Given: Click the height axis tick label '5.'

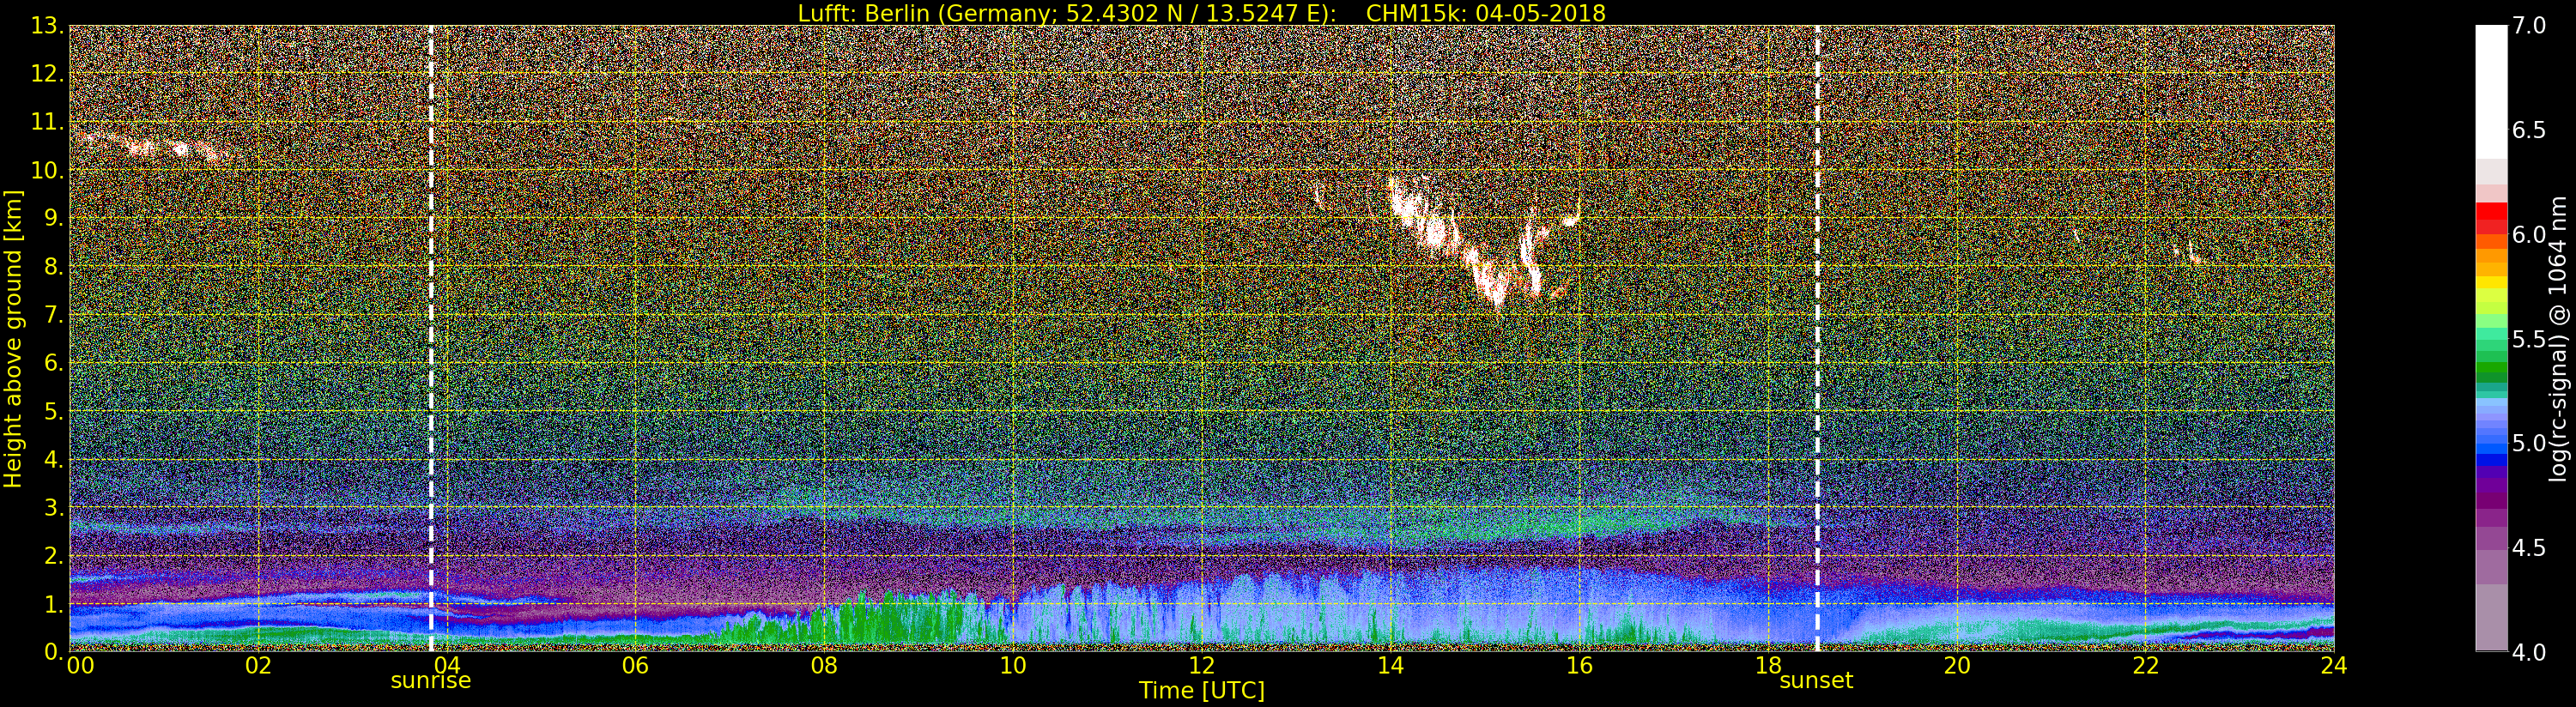Looking at the screenshot, I should pos(54,411).
